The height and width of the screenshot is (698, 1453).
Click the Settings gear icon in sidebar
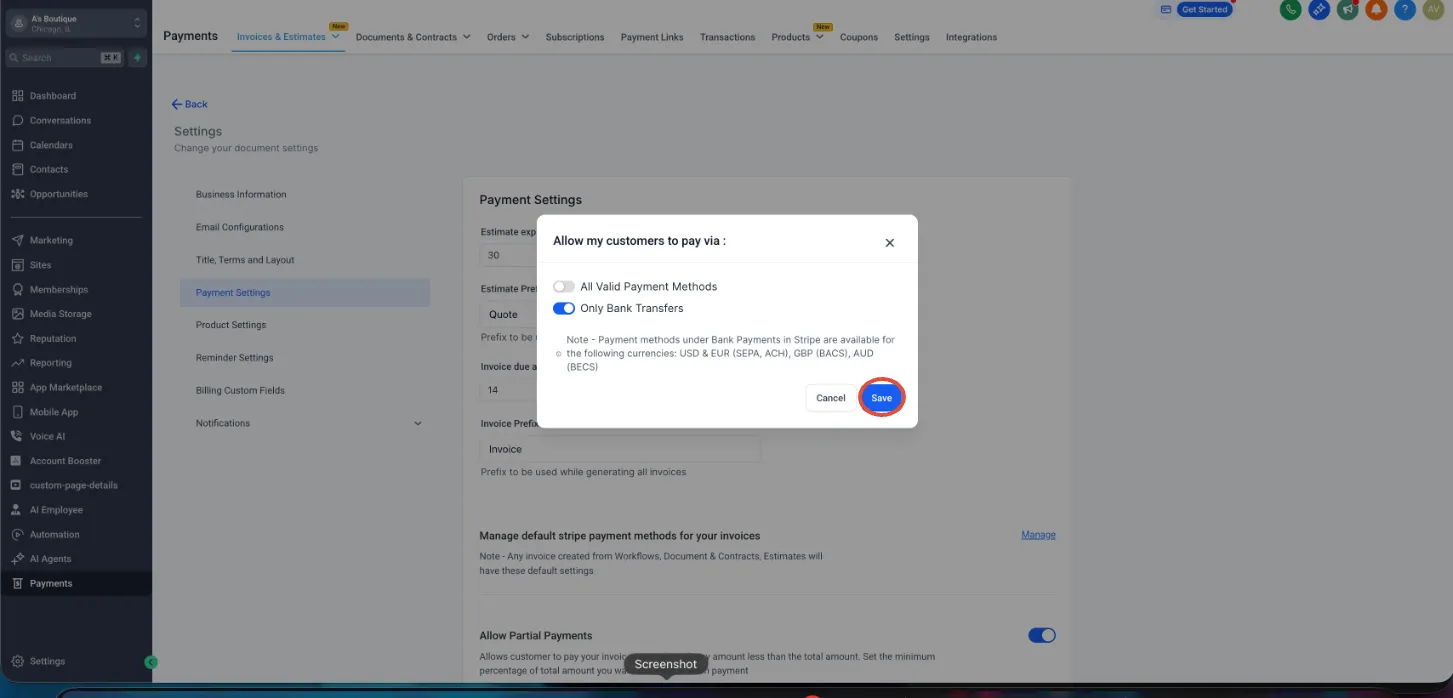click(x=18, y=662)
